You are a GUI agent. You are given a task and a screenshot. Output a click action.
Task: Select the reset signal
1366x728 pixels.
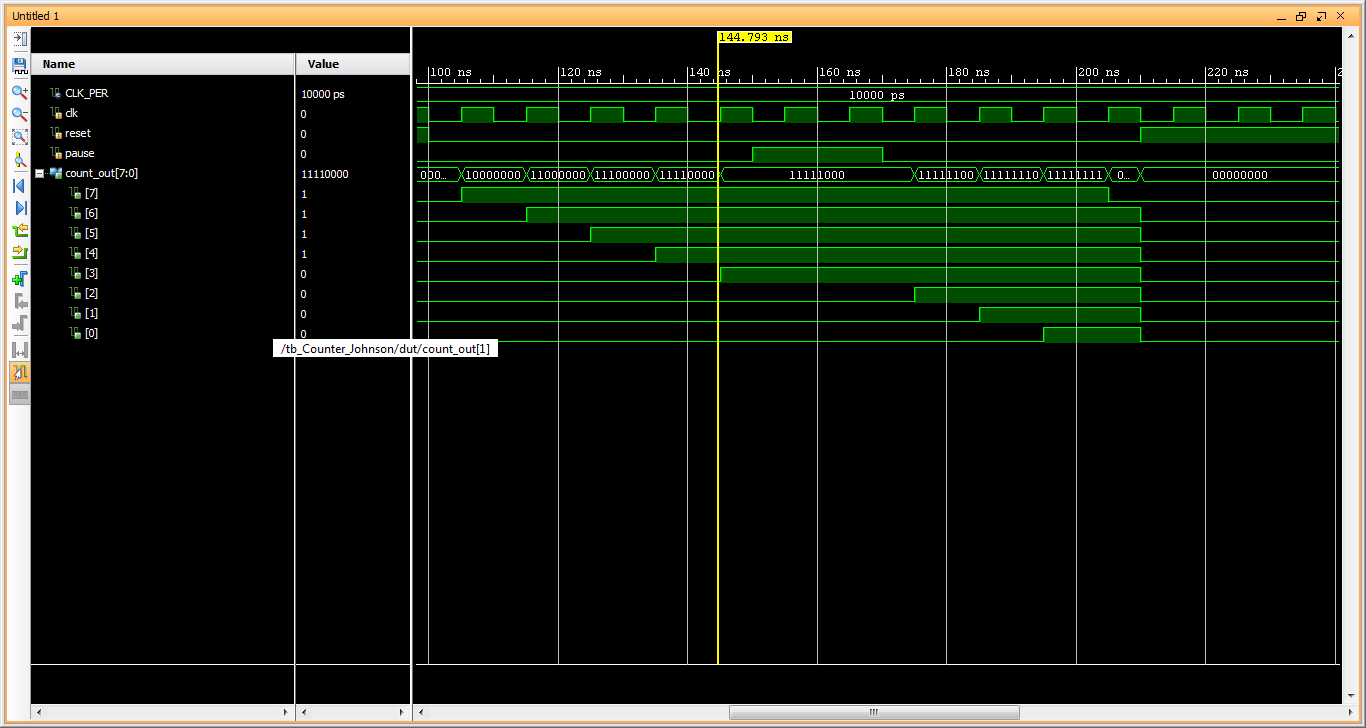coord(77,134)
